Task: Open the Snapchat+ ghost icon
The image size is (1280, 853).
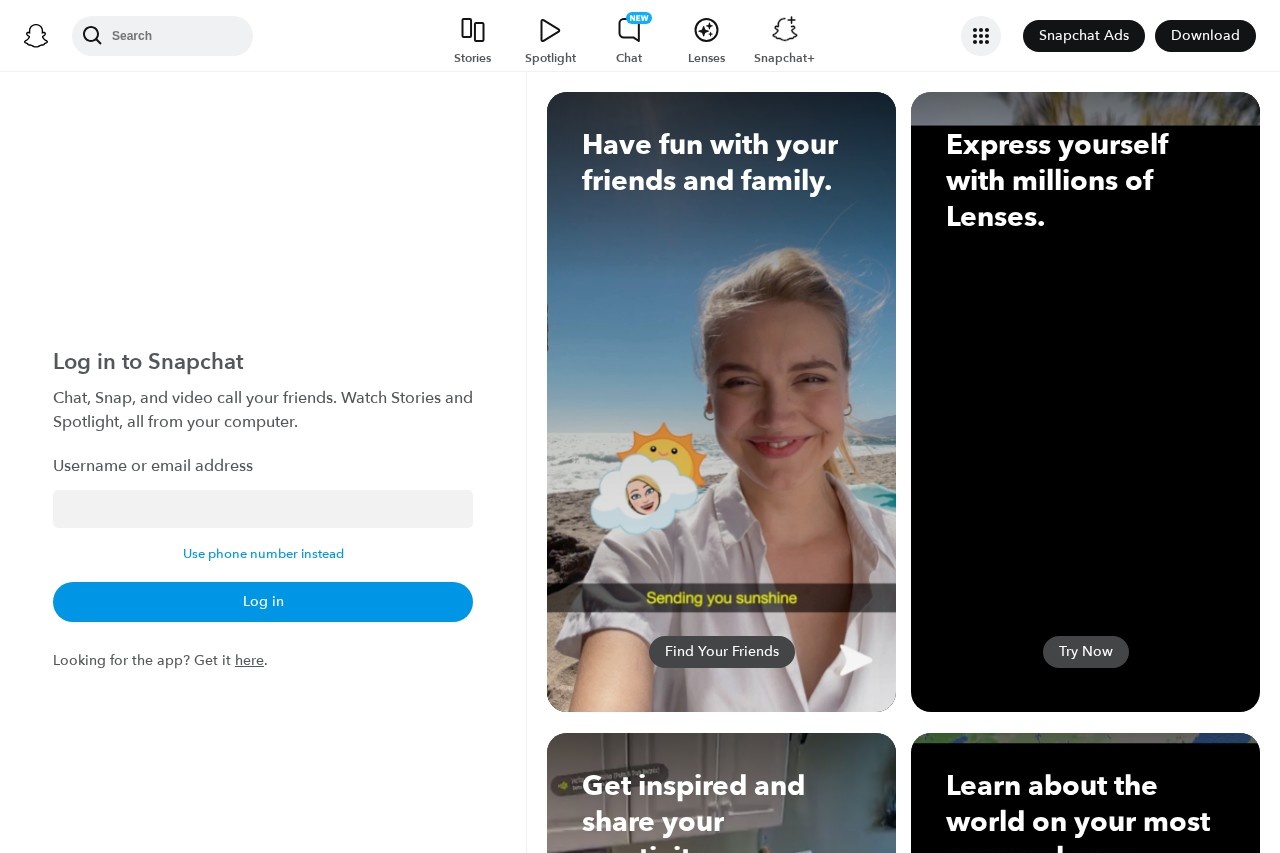Action: tap(785, 29)
